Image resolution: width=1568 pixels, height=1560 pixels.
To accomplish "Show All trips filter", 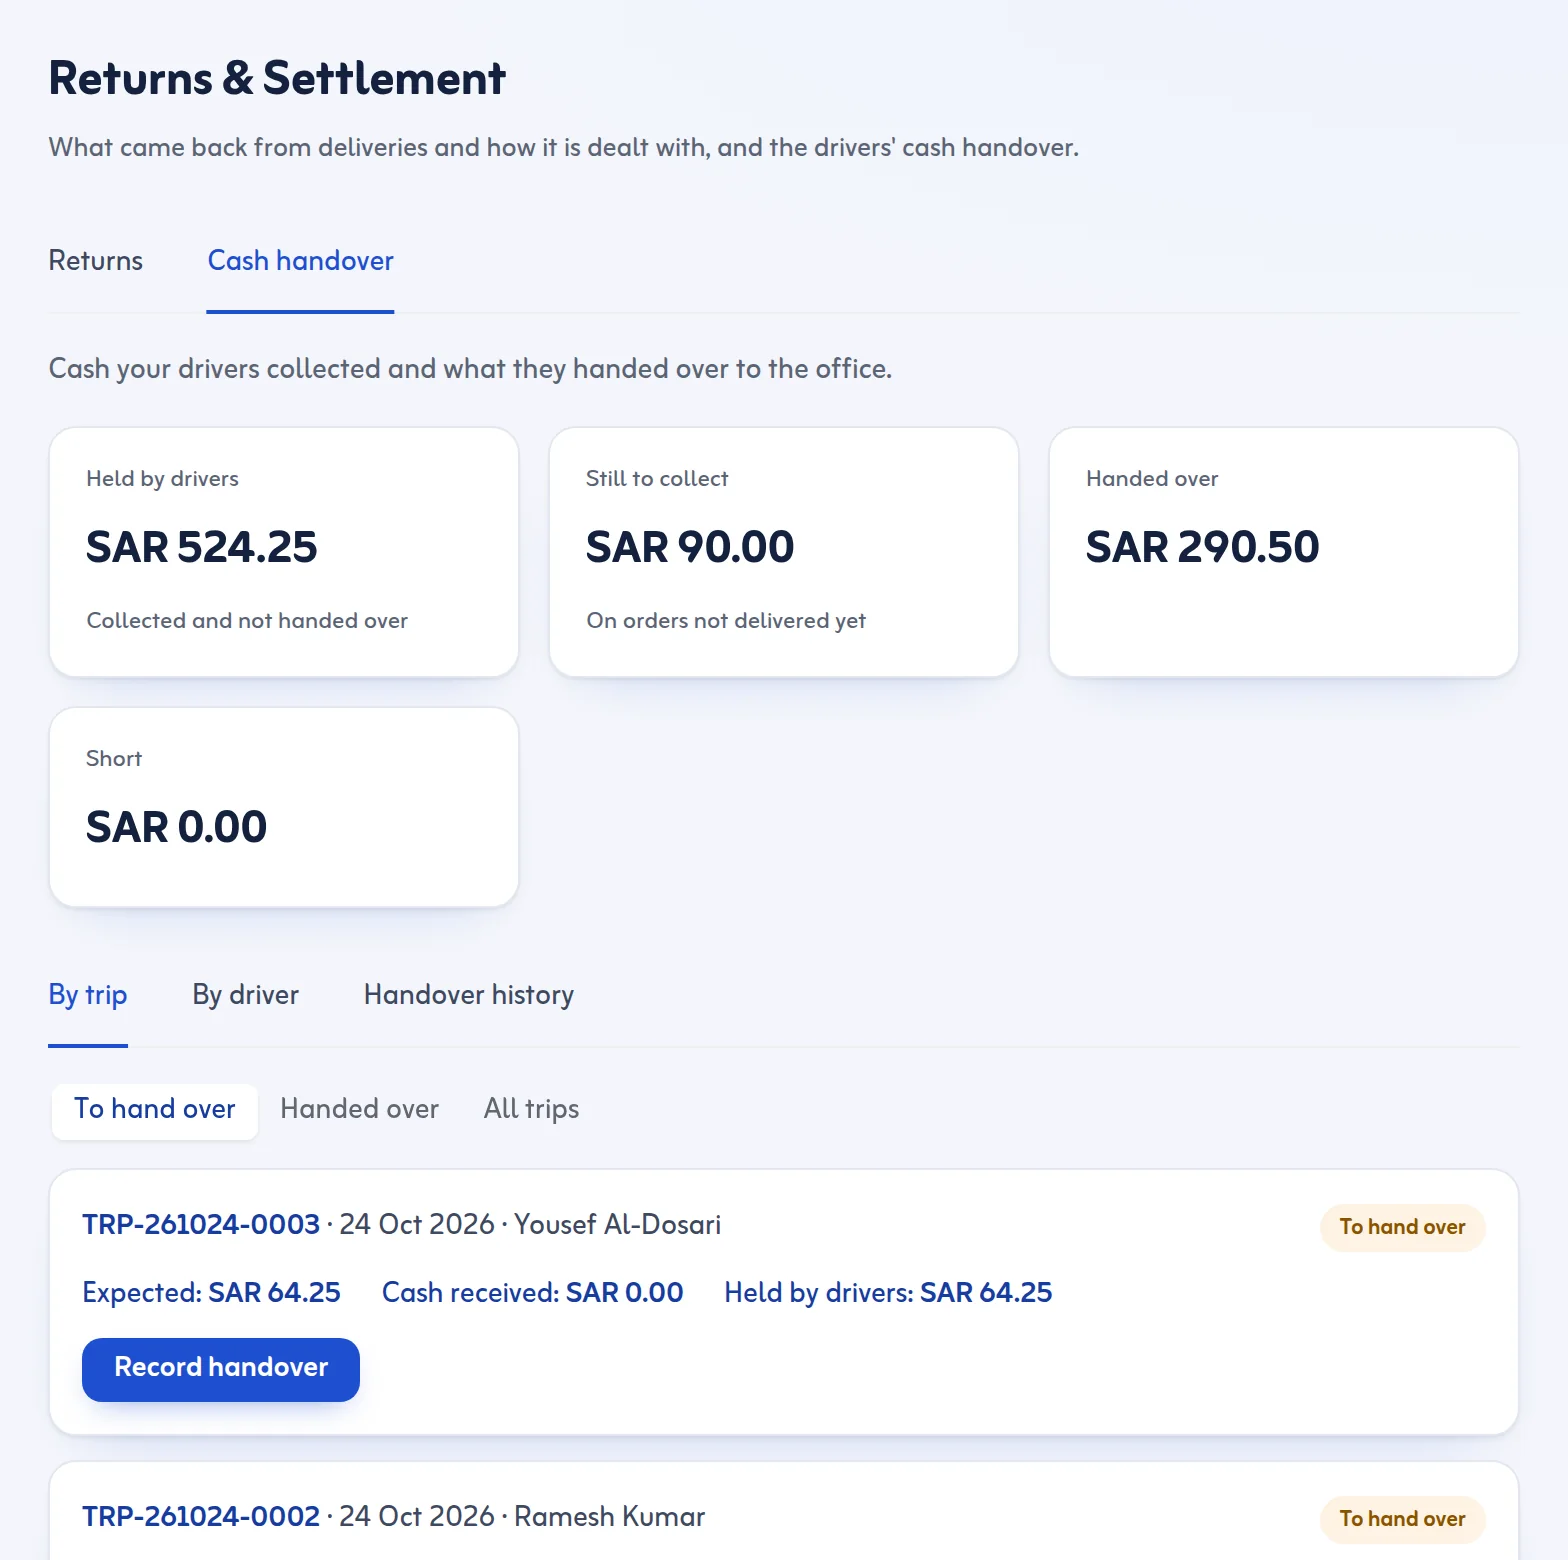I will click(532, 1109).
